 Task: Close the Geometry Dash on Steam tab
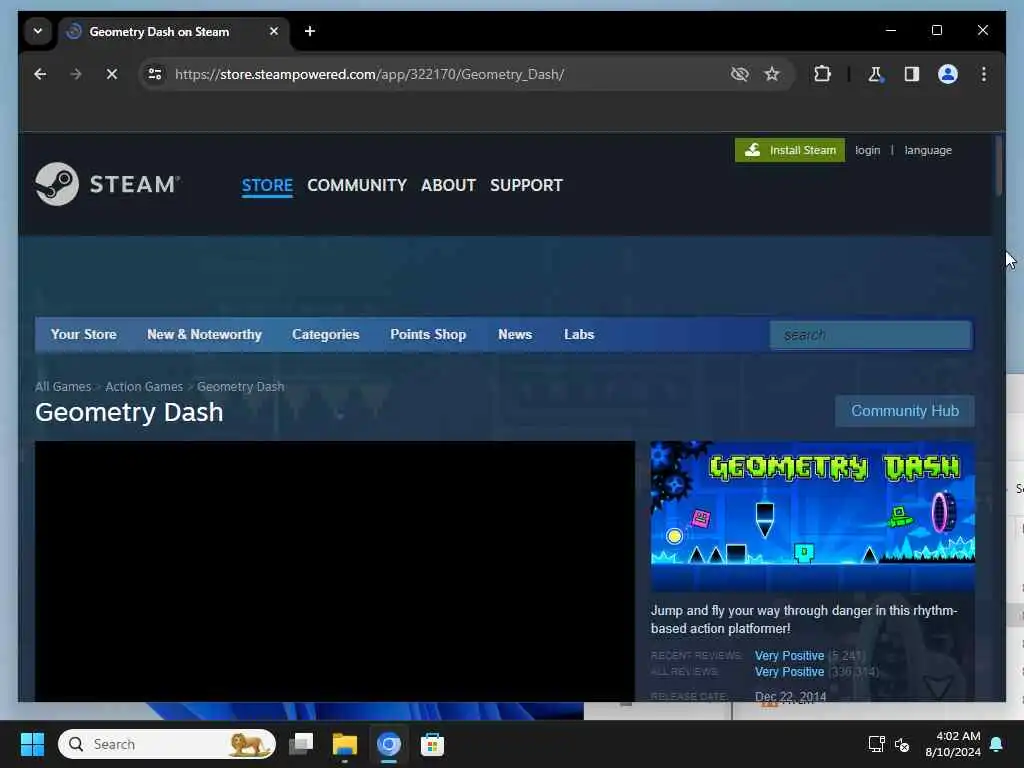coord(274,31)
